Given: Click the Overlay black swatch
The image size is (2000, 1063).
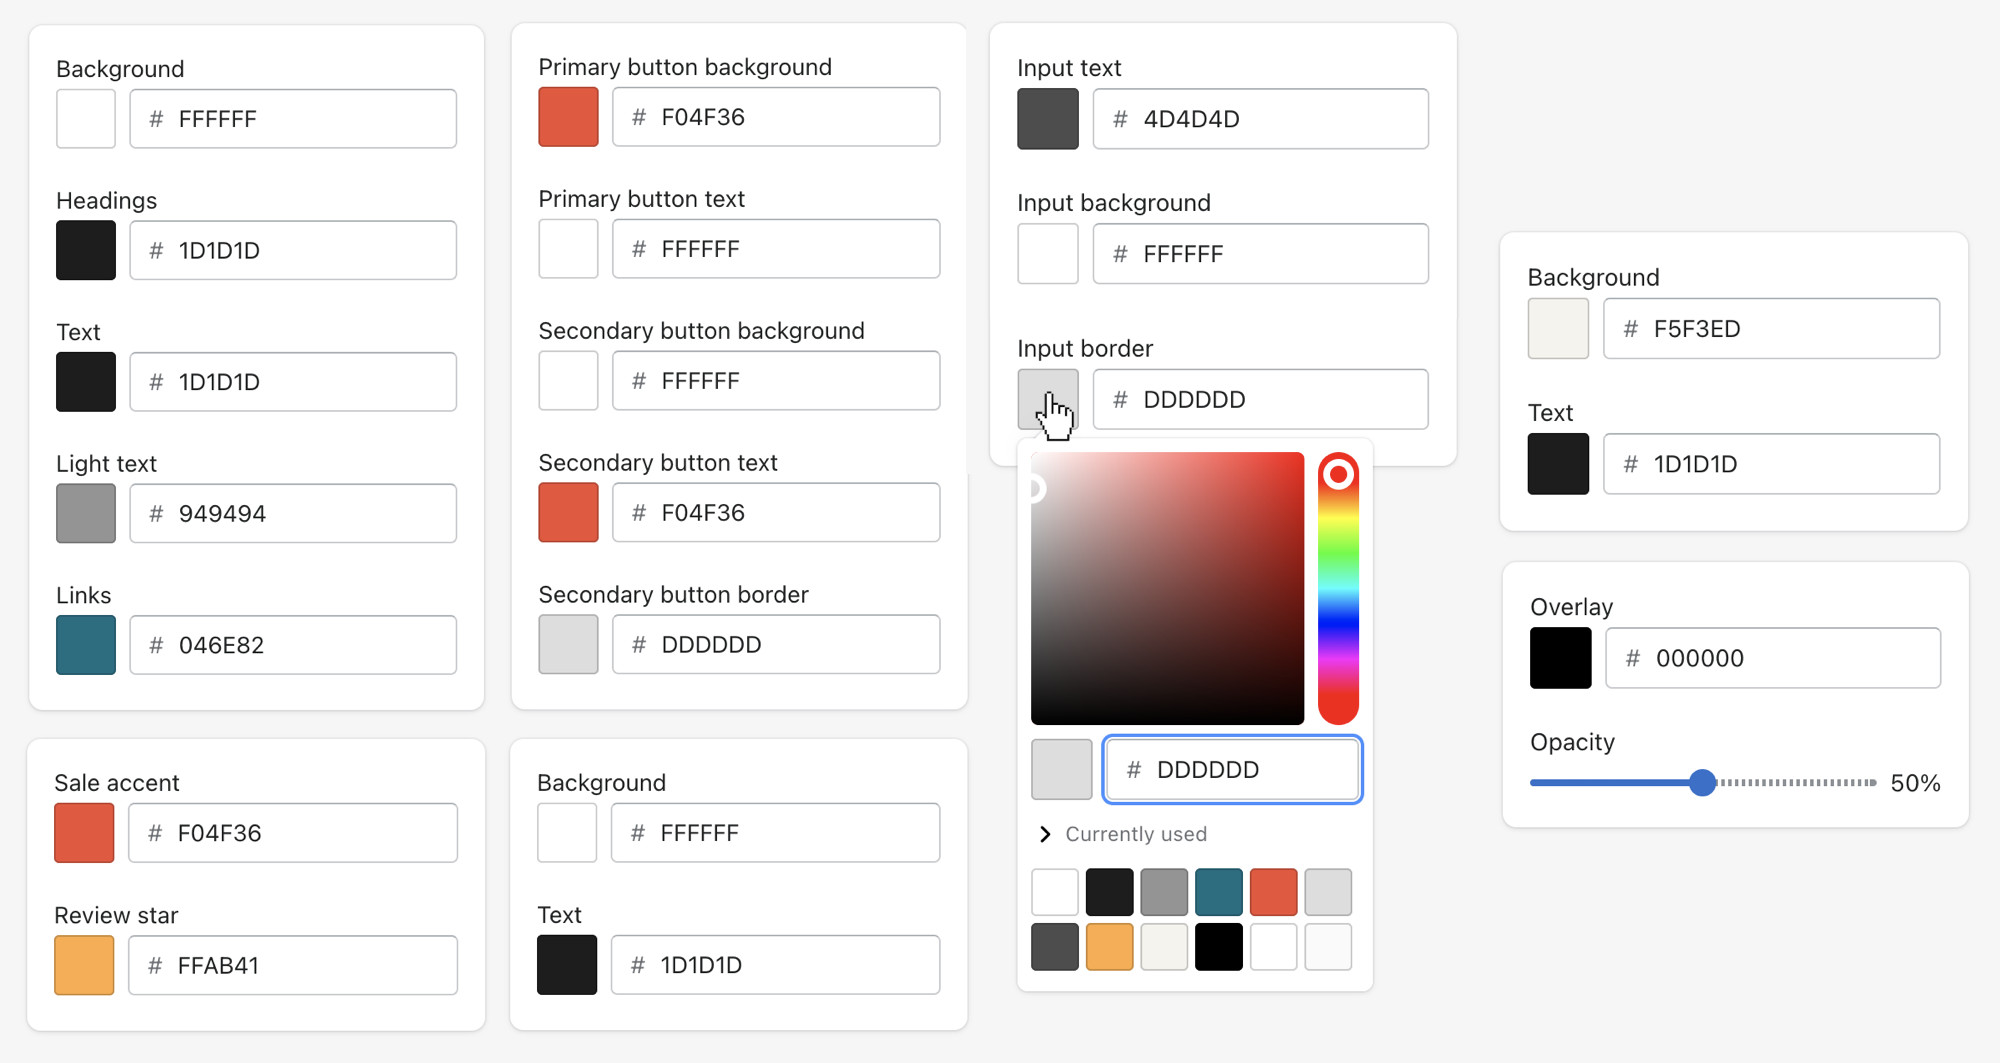Looking at the screenshot, I should (x=1560, y=658).
